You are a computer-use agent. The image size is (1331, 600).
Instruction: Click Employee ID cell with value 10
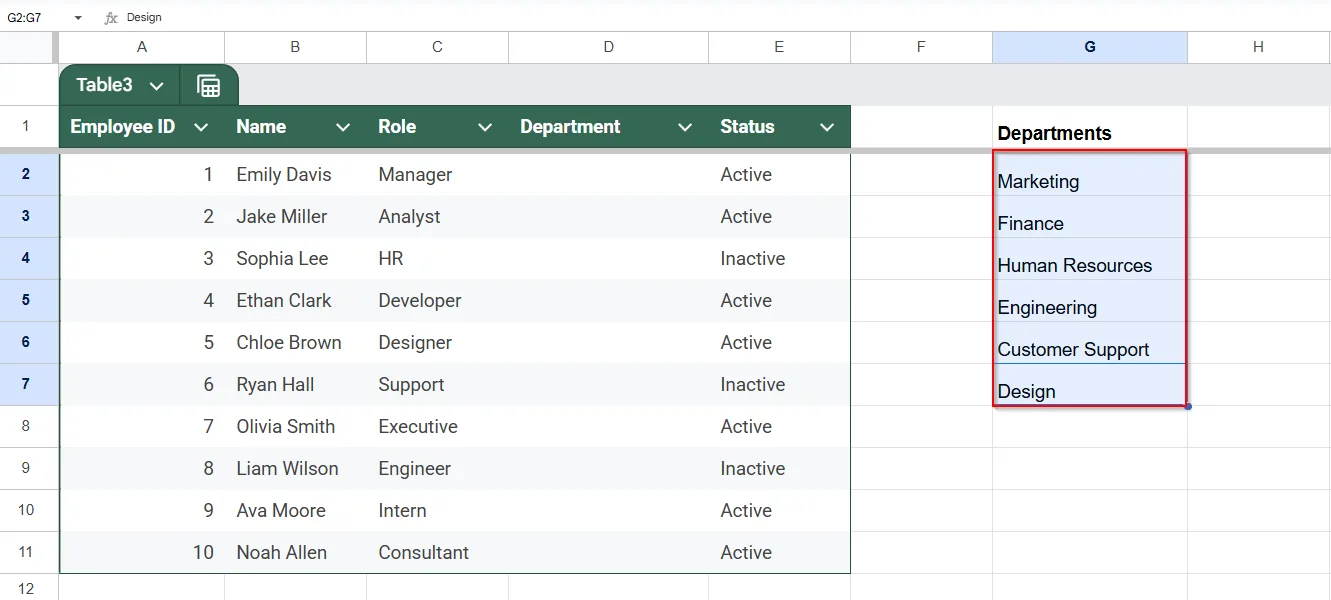pos(142,552)
